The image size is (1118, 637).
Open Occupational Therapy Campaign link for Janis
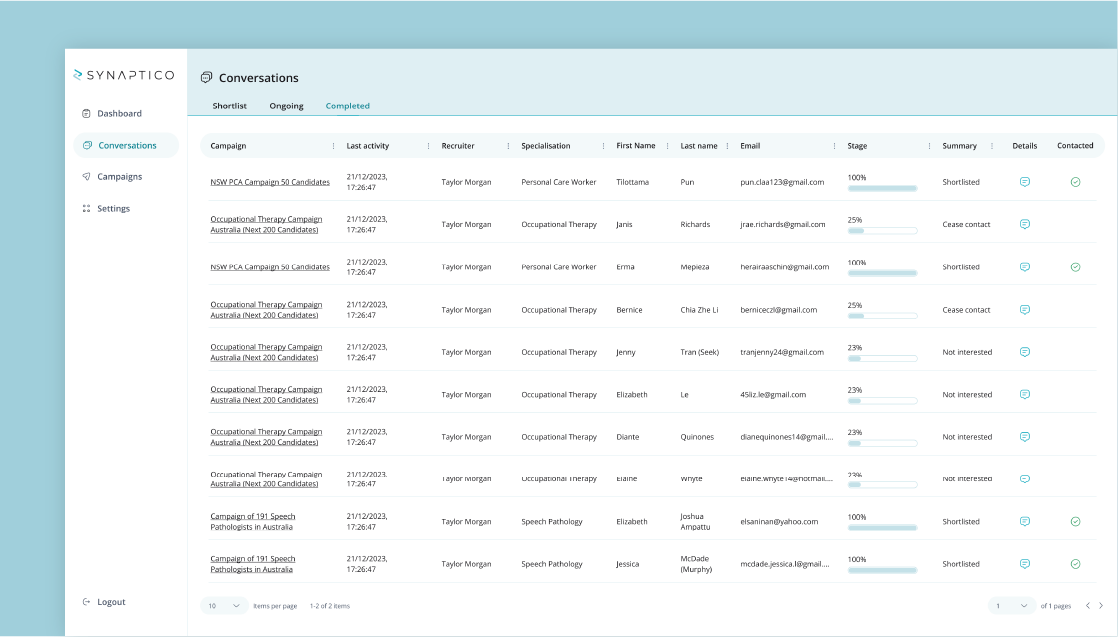coord(266,224)
